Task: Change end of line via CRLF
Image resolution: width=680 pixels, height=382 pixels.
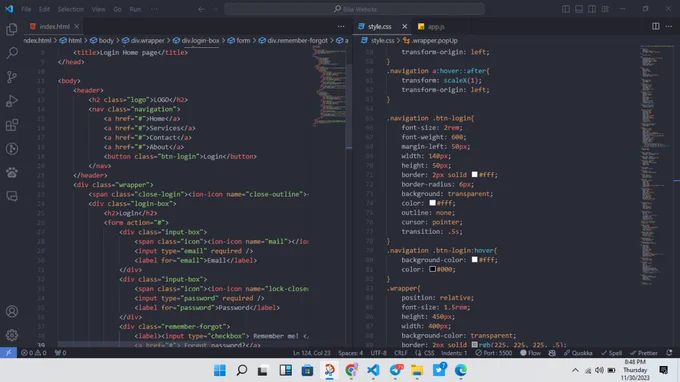Action: click(x=400, y=353)
